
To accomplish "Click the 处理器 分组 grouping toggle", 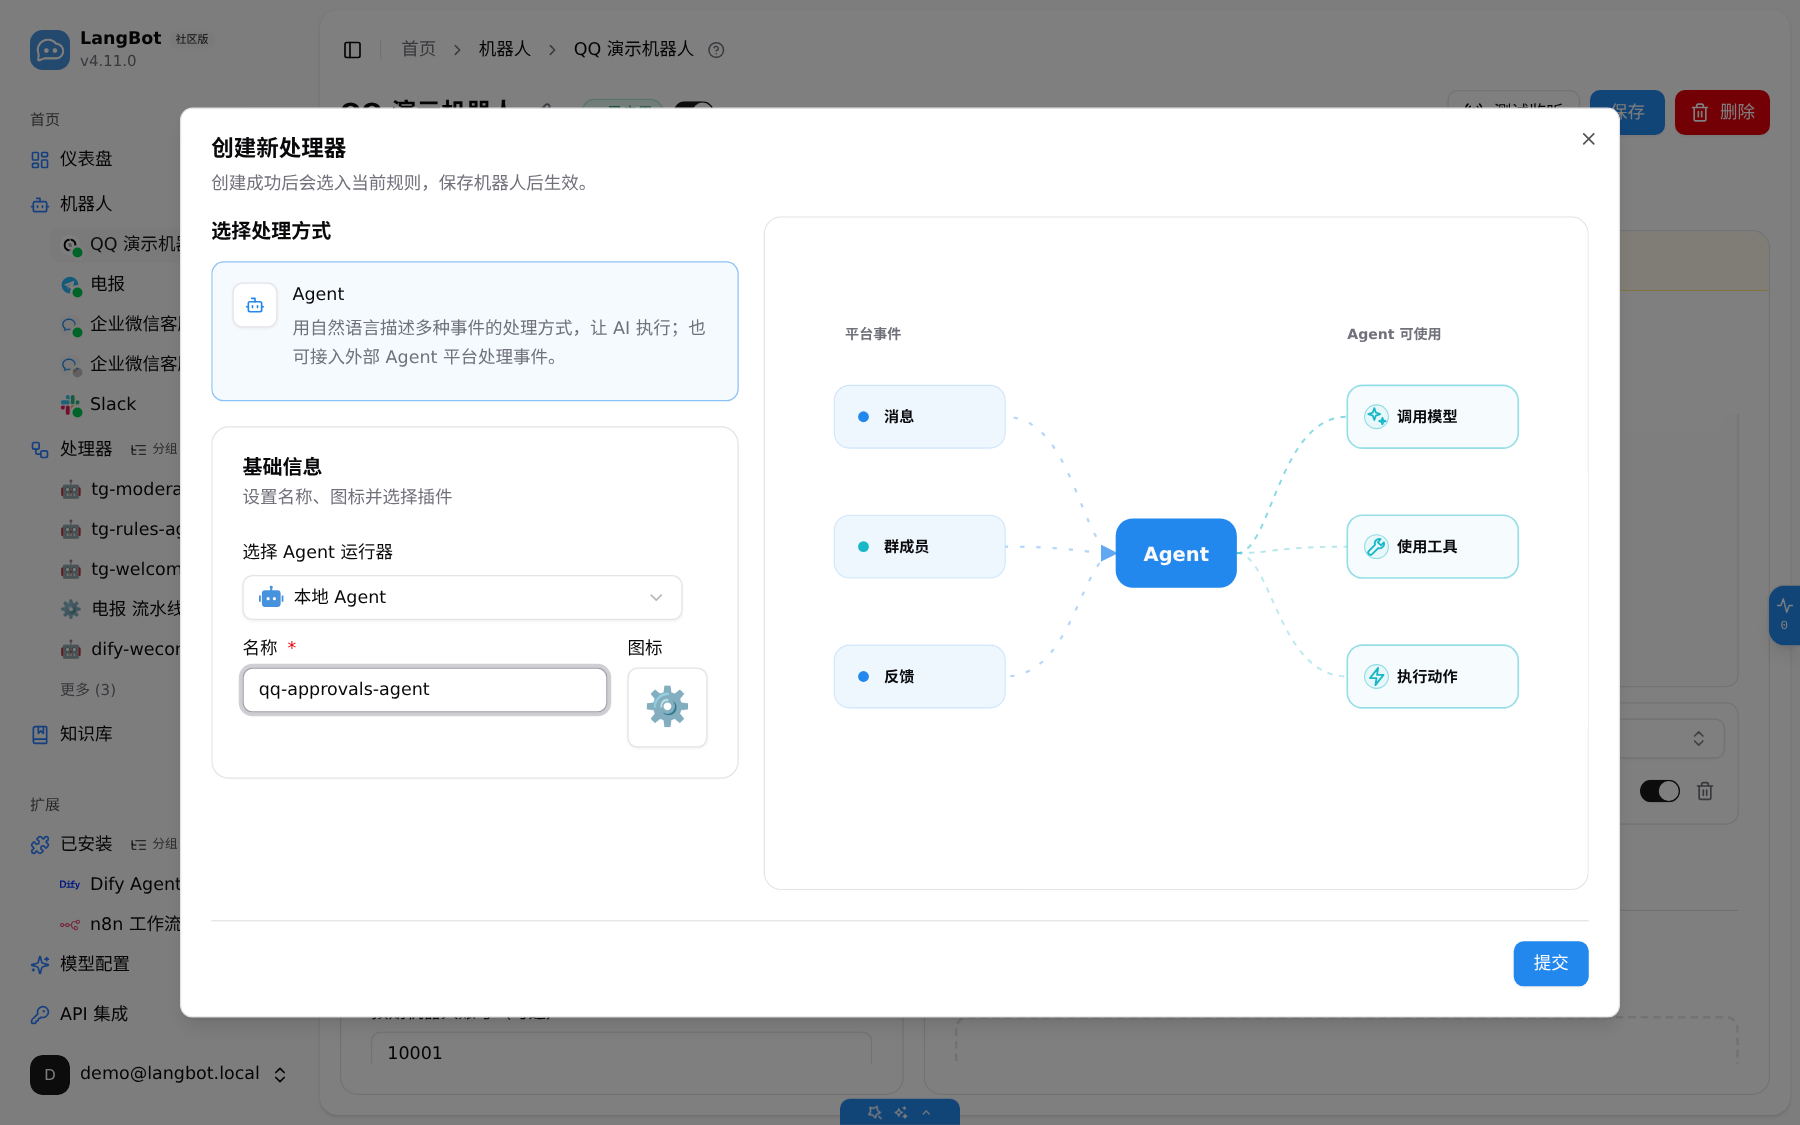I will click(x=154, y=449).
